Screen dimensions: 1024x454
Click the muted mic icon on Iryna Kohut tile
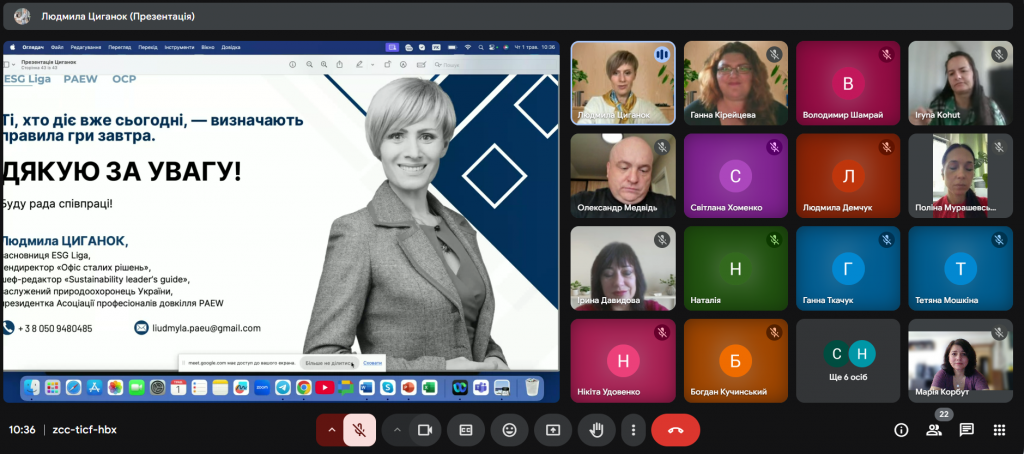point(999,55)
